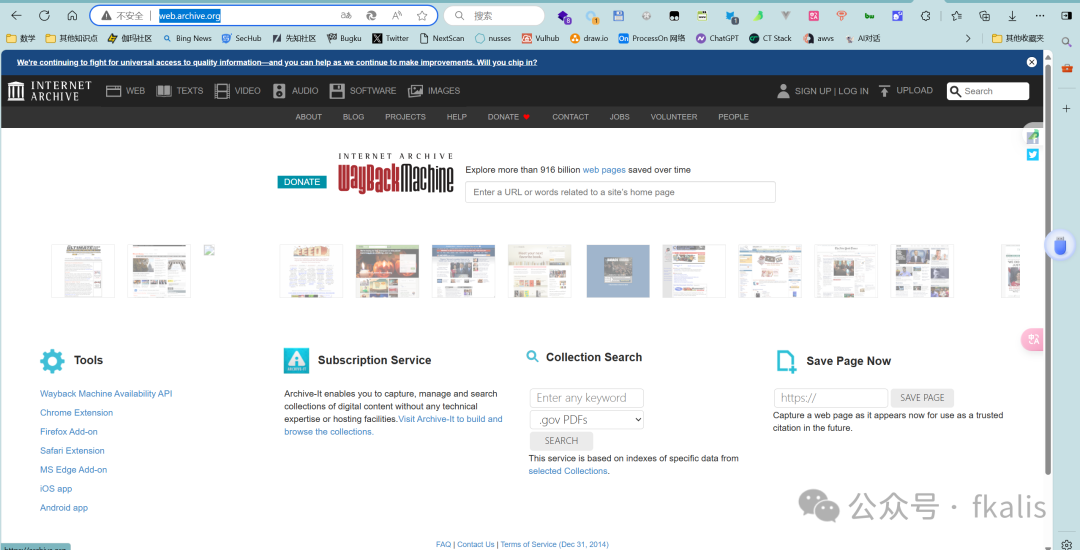Dismiss the blue donation banner with X
This screenshot has width=1080, height=550.
(1032, 62)
